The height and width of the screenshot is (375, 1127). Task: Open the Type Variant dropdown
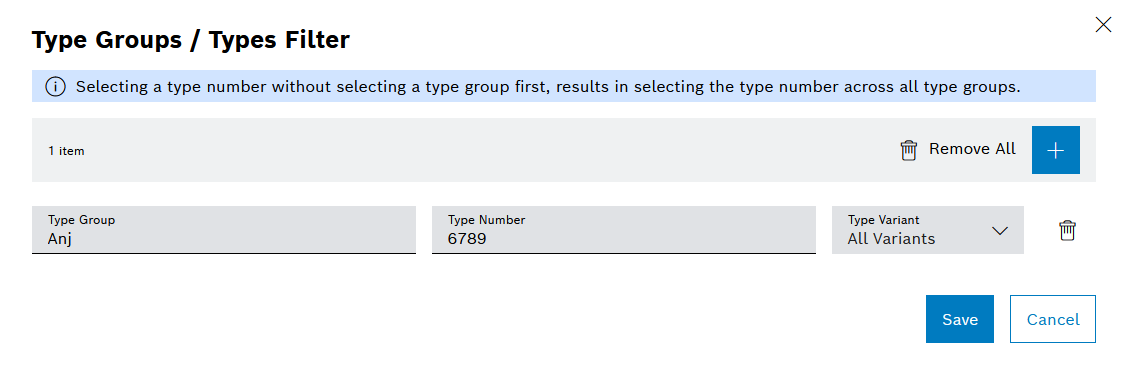[927, 230]
